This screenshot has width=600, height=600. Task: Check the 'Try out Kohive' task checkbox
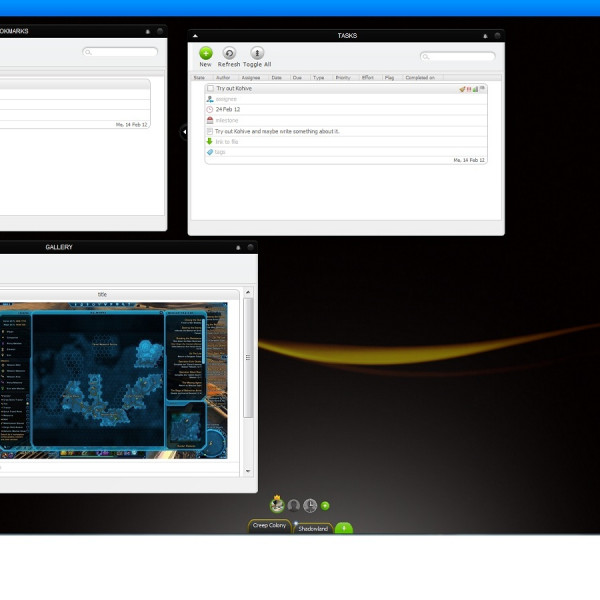point(210,88)
